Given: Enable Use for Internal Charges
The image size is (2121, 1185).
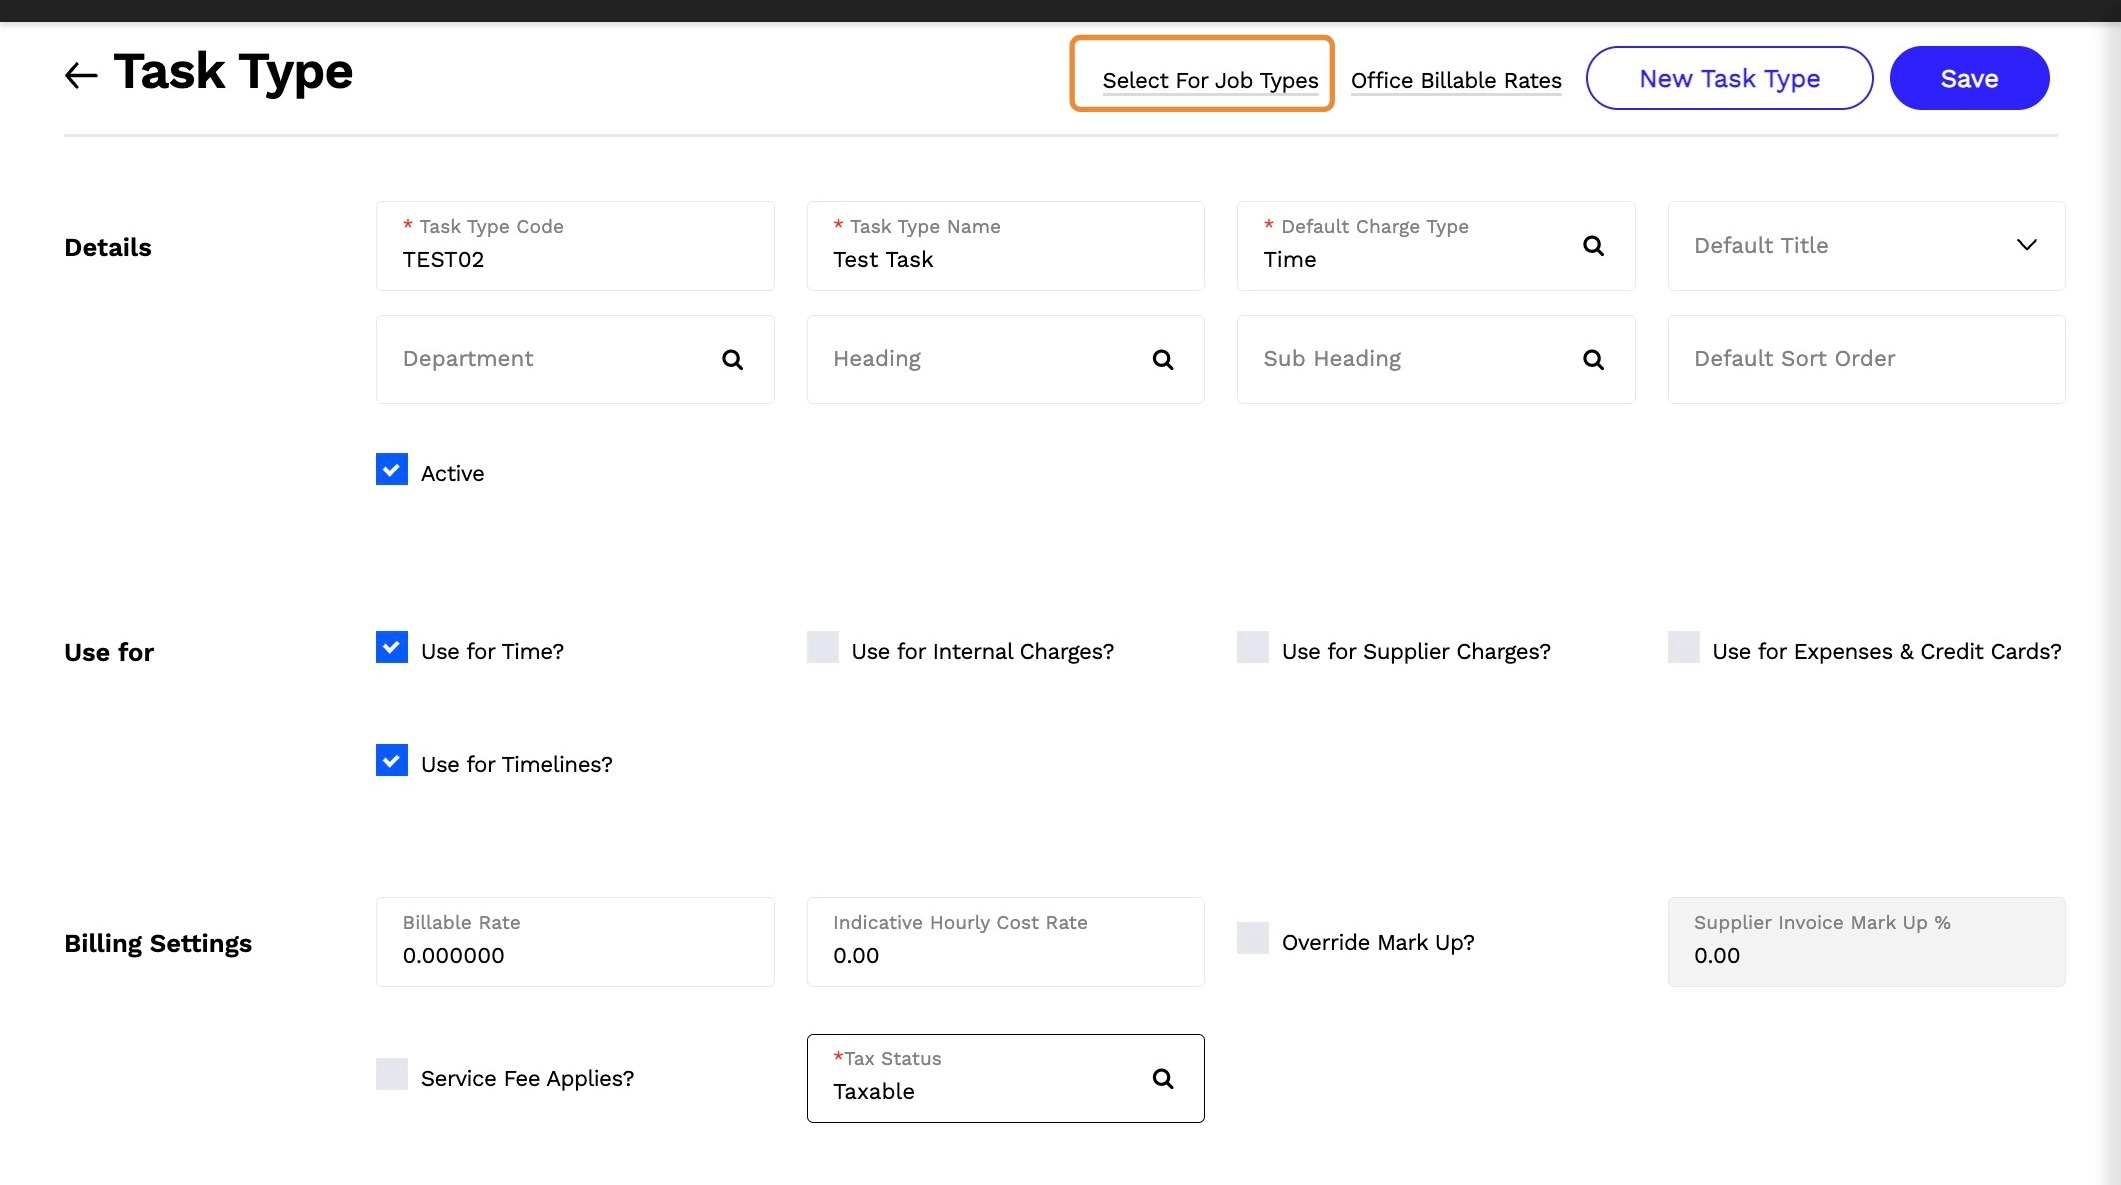Looking at the screenshot, I should point(823,648).
